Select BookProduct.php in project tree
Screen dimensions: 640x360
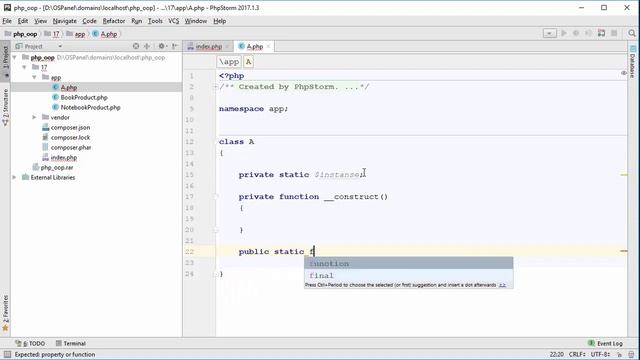point(84,98)
